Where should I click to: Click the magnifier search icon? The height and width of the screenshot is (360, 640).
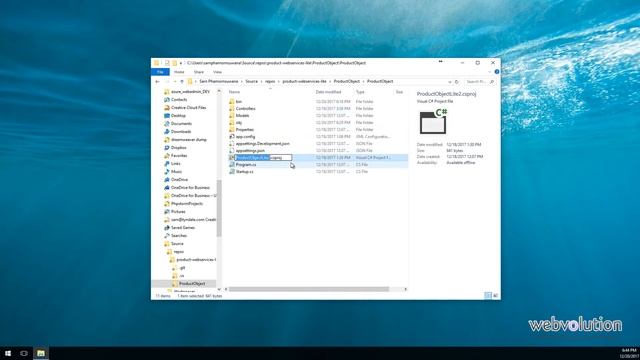(492, 82)
